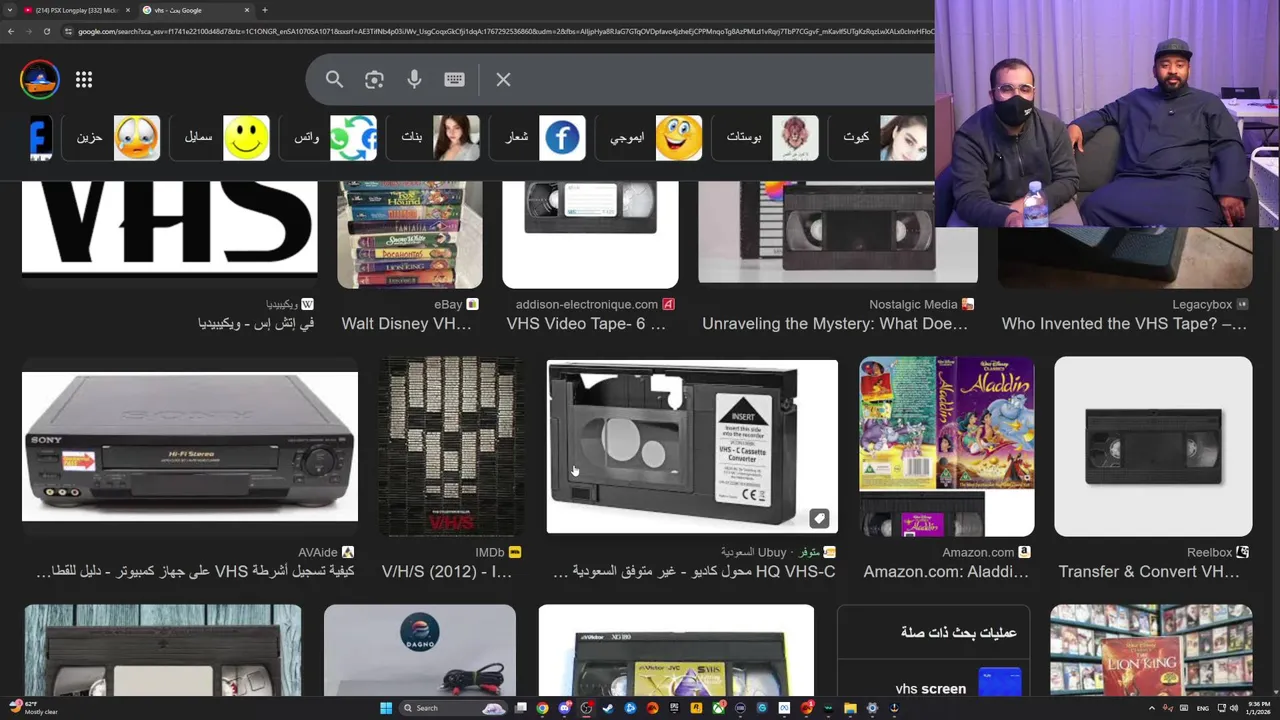
Task: Open the VHS-C cassette converter image
Action: point(692,447)
